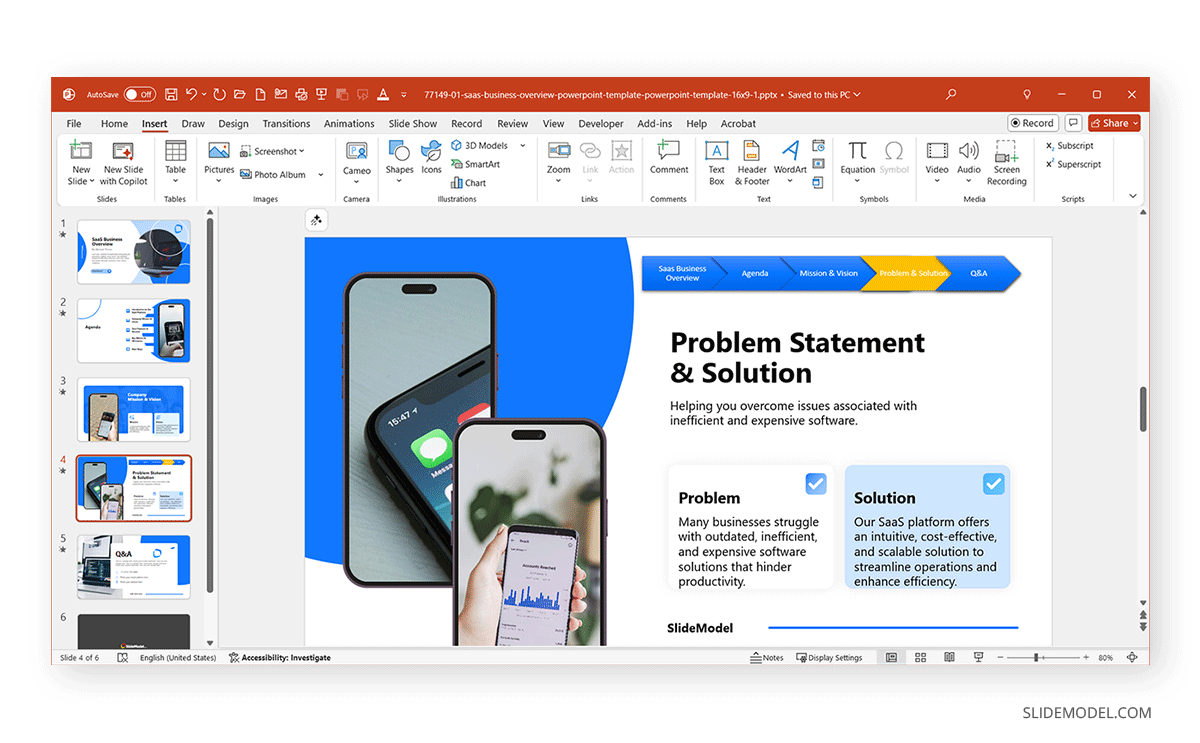Open the Share options
1200x743 pixels.
[1113, 122]
